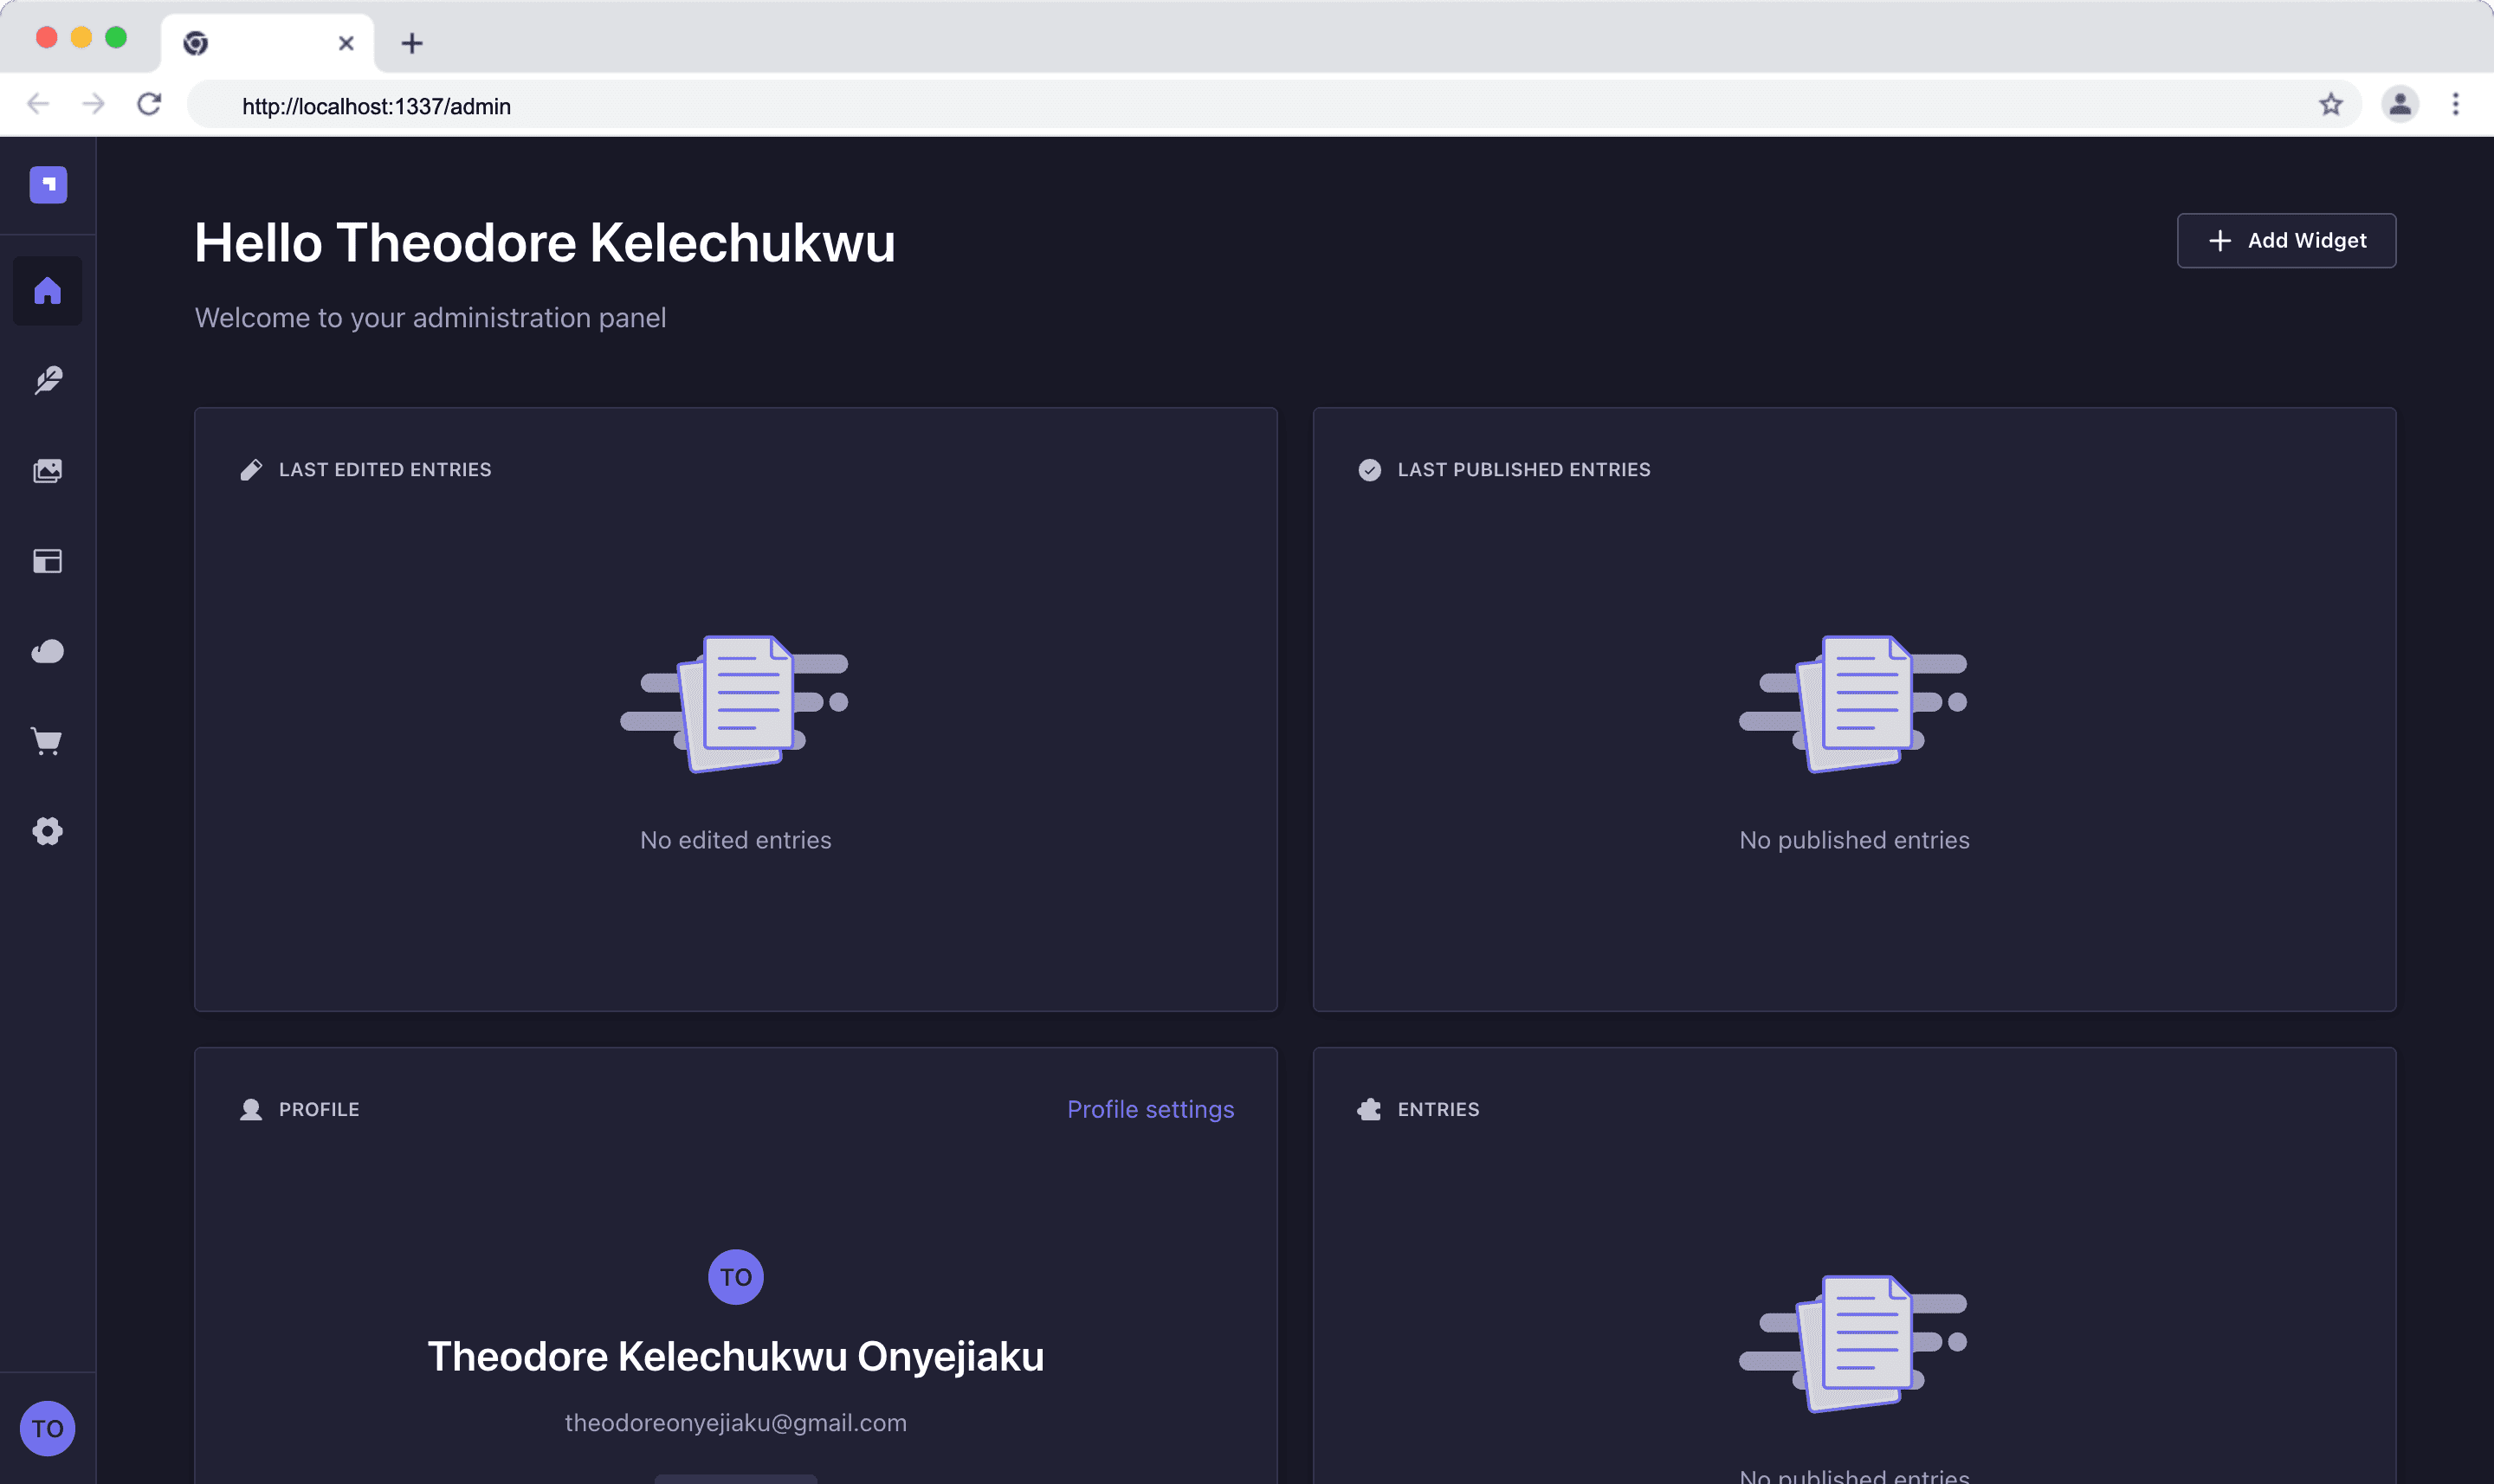Image resolution: width=2494 pixels, height=1484 pixels.
Task: Bookmark page using the star icon
Action: [x=2331, y=104]
